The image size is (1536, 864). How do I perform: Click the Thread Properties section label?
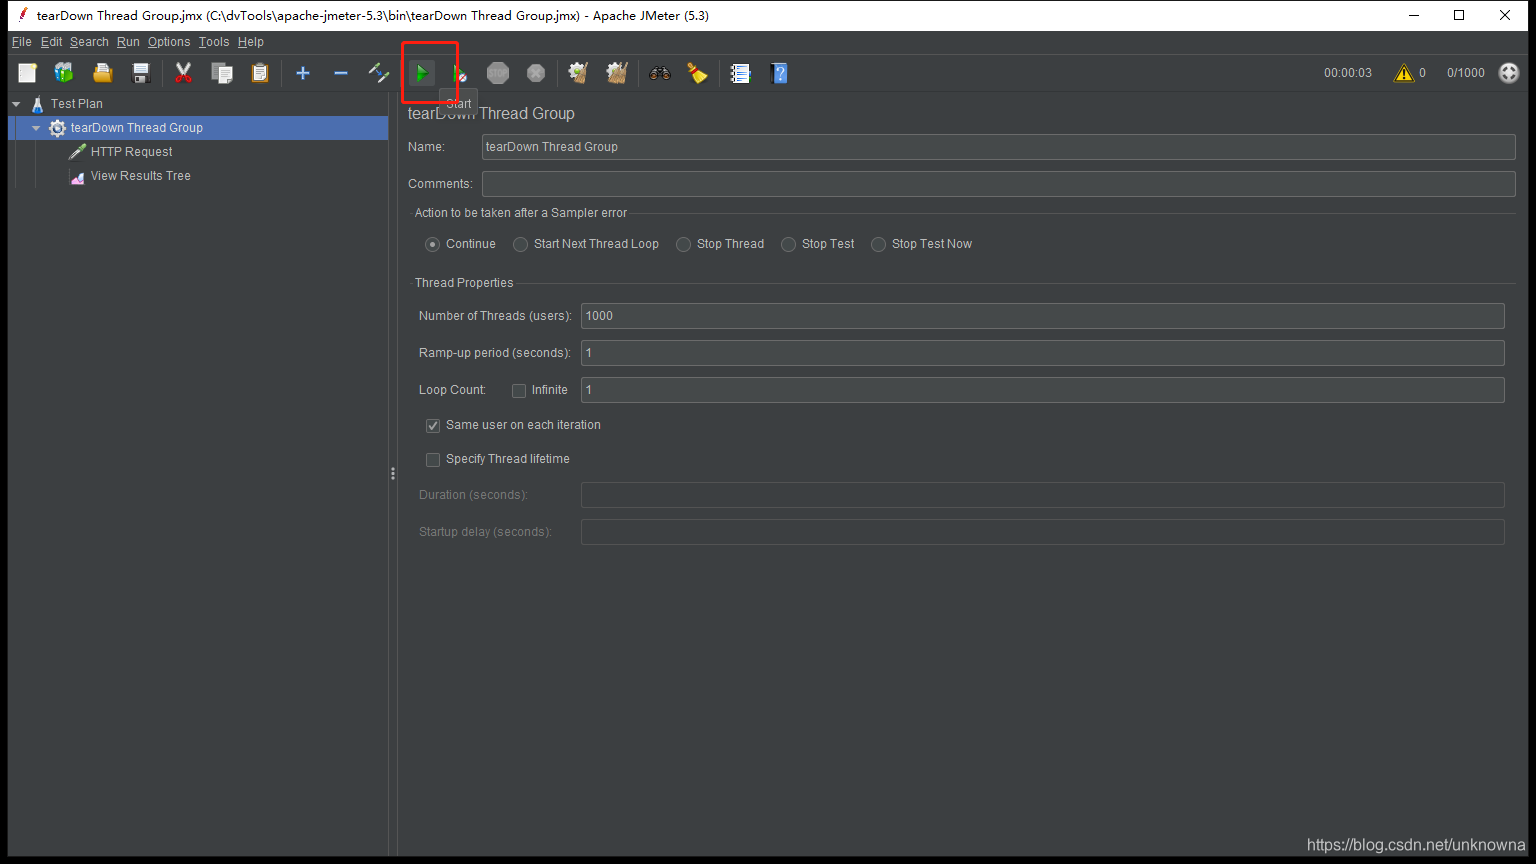pos(464,283)
